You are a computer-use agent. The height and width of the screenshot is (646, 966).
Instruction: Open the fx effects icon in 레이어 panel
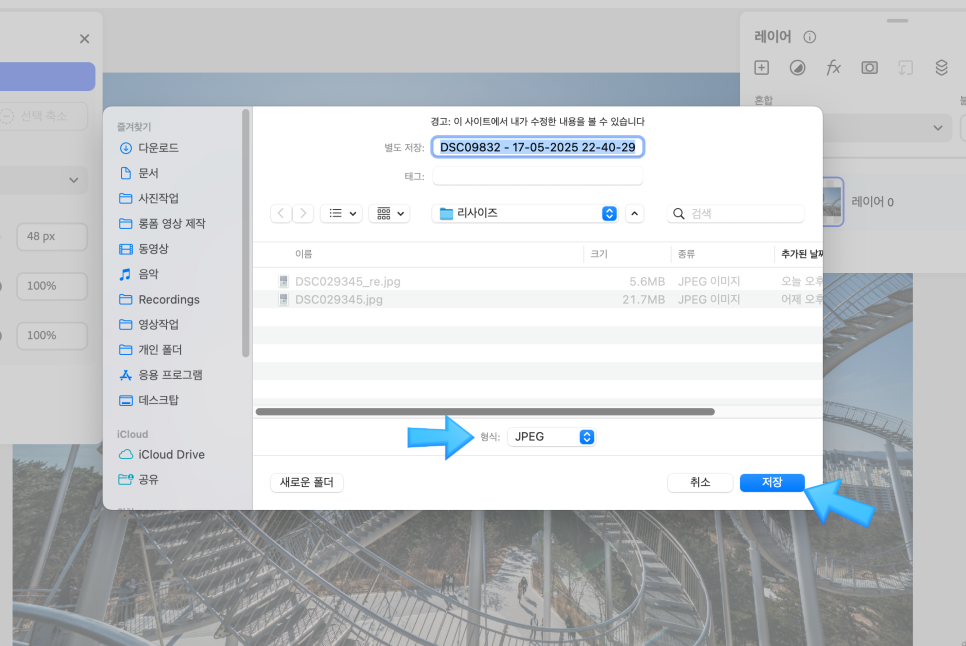(833, 68)
